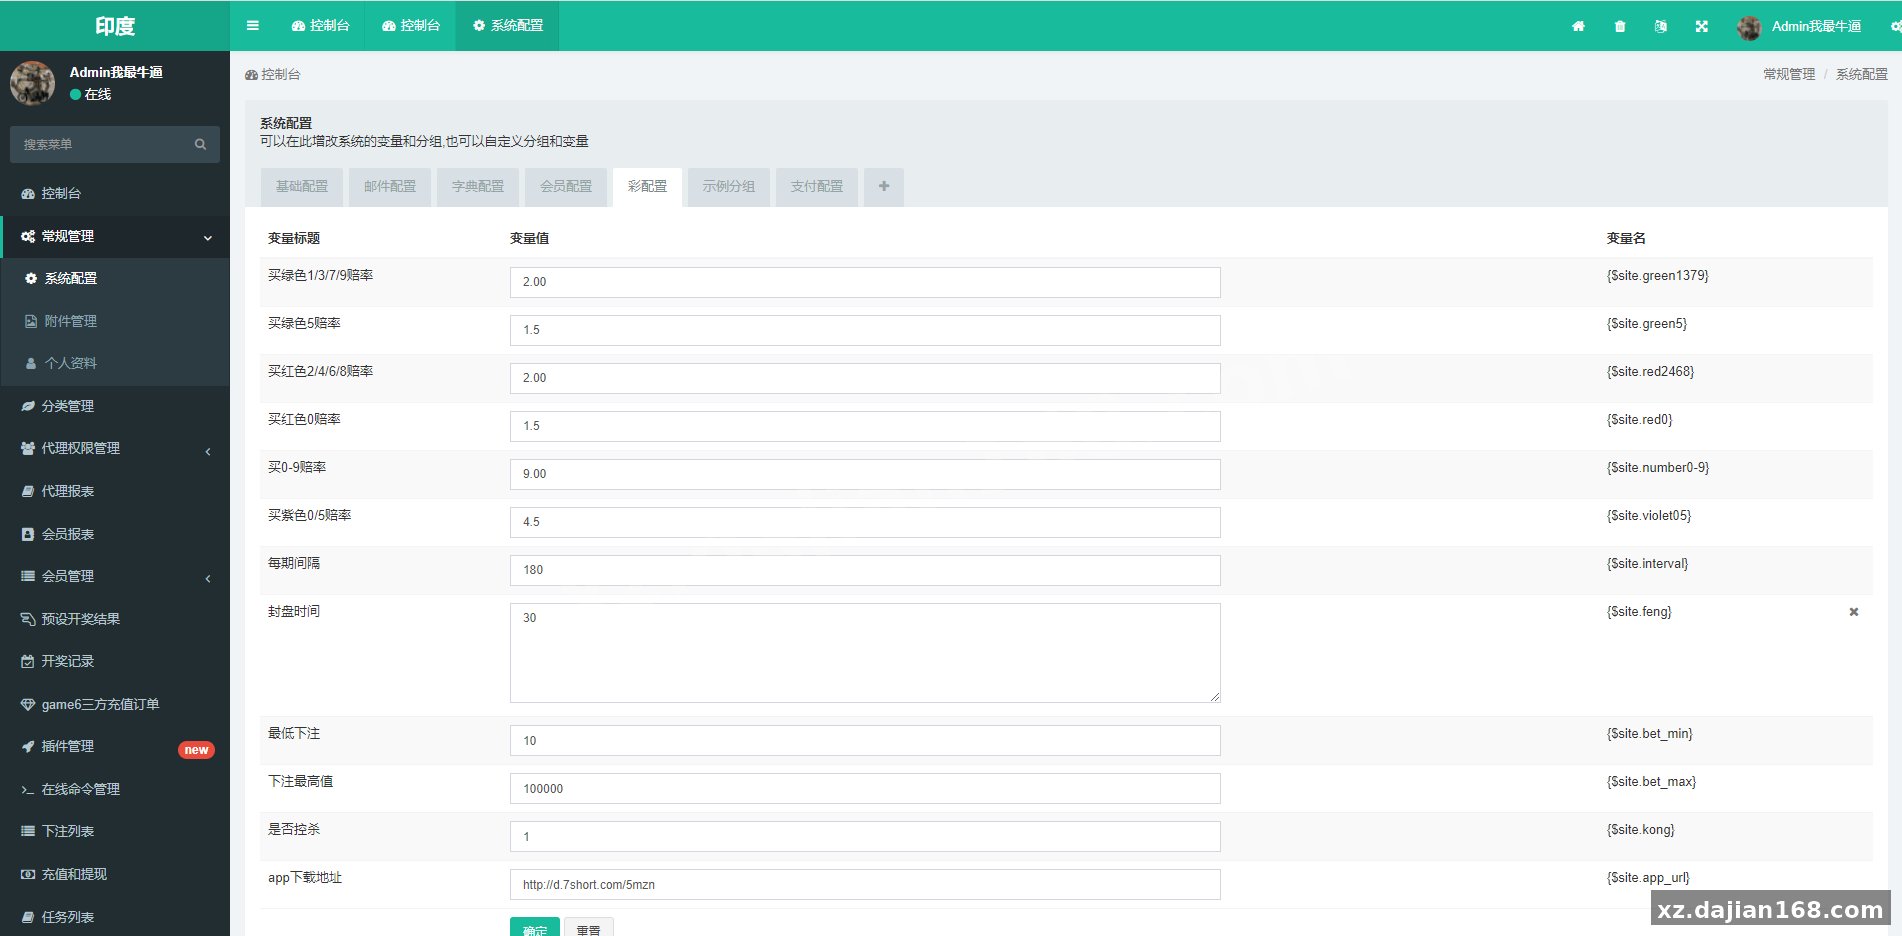1902x936 pixels.
Task: Toggle the sidebar hamburger menu icon
Action: pyautogui.click(x=253, y=26)
